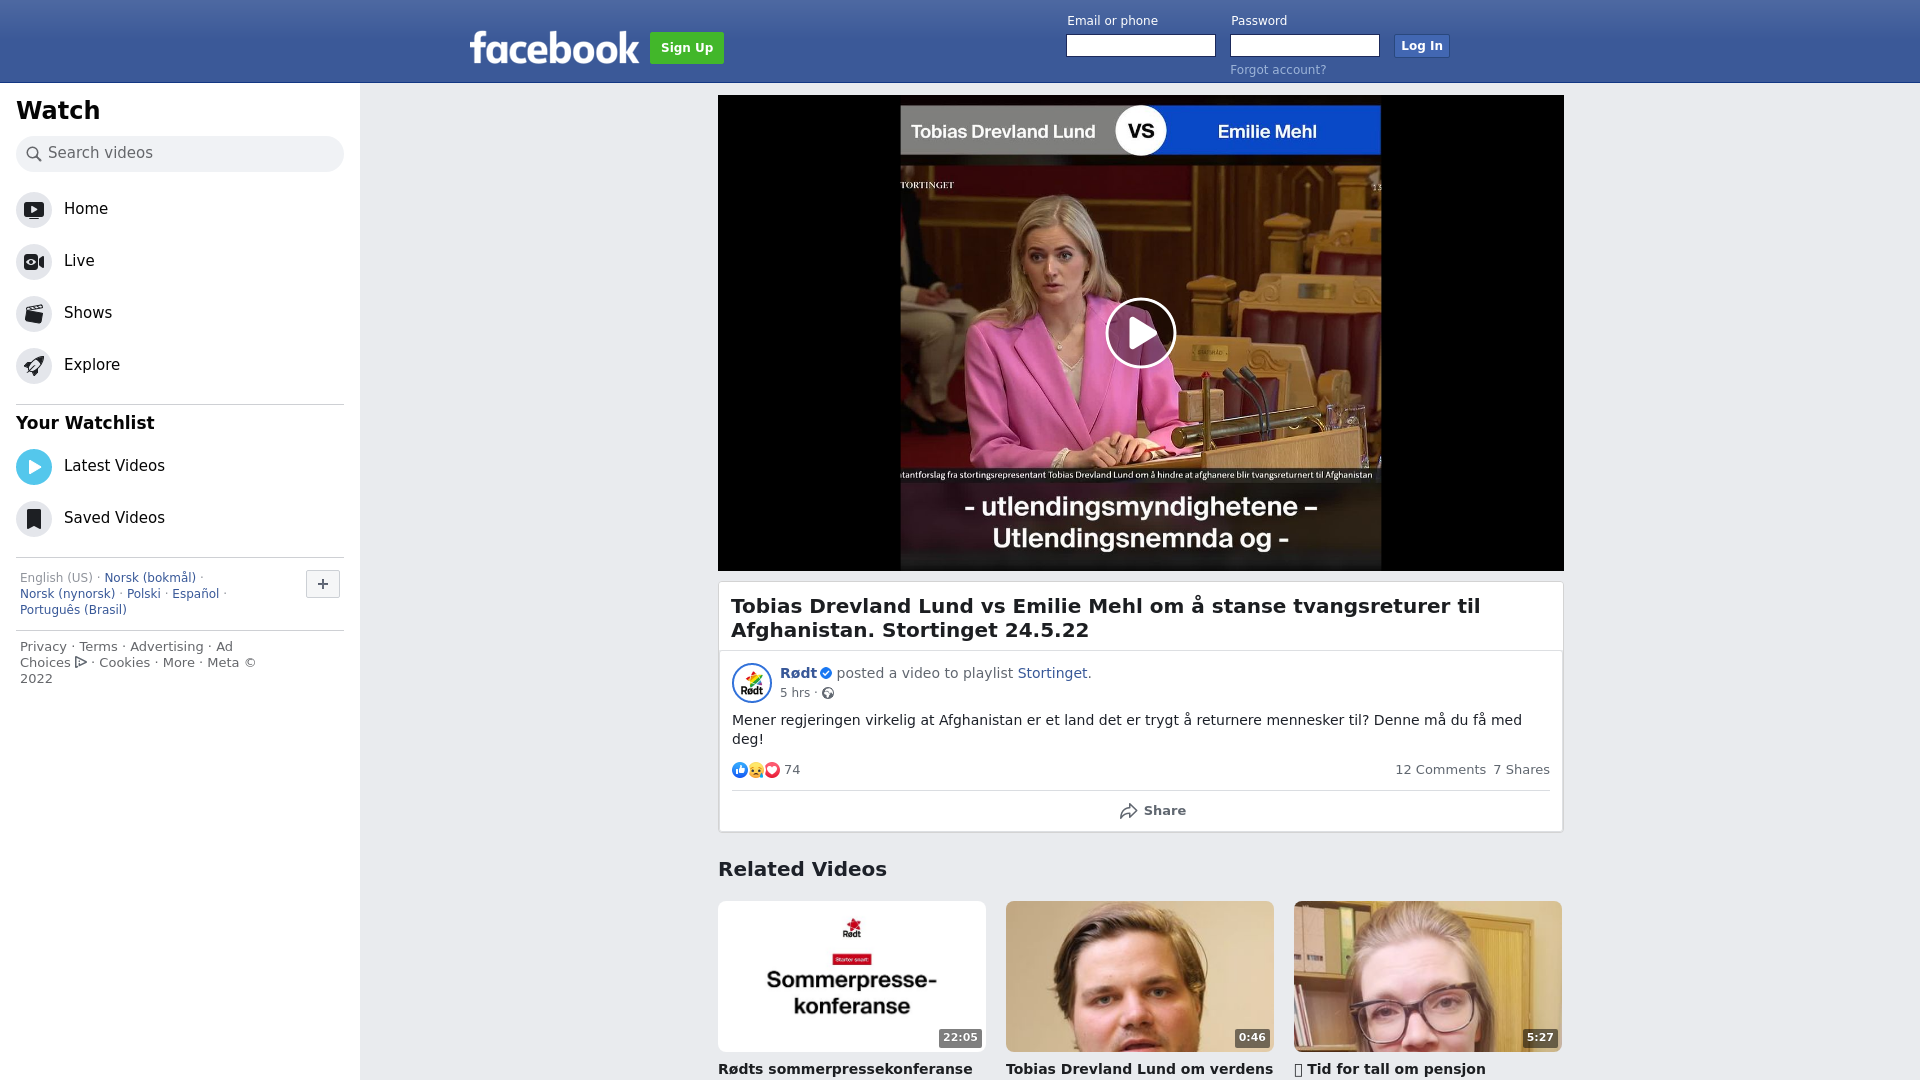The image size is (1920, 1080).
Task: Open the More footer menu
Action: (x=179, y=663)
